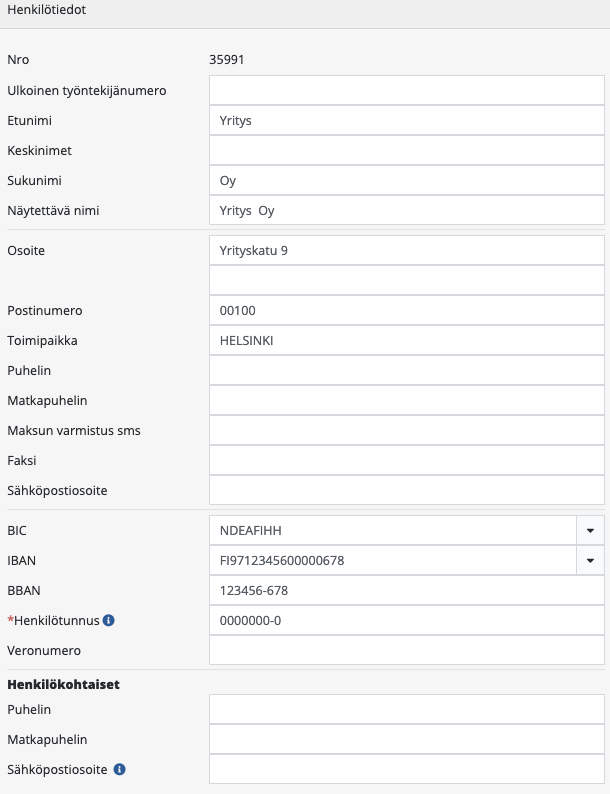Click the Osoite field with Yrityskatu 9

click(x=407, y=250)
